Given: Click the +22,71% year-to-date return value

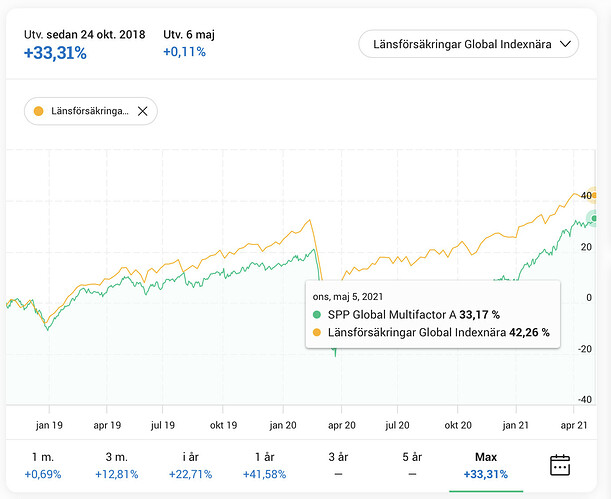Looking at the screenshot, I should [x=191, y=474].
